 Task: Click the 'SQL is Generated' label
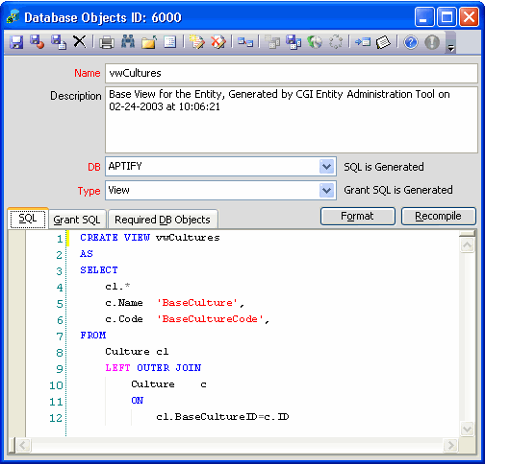384,167
